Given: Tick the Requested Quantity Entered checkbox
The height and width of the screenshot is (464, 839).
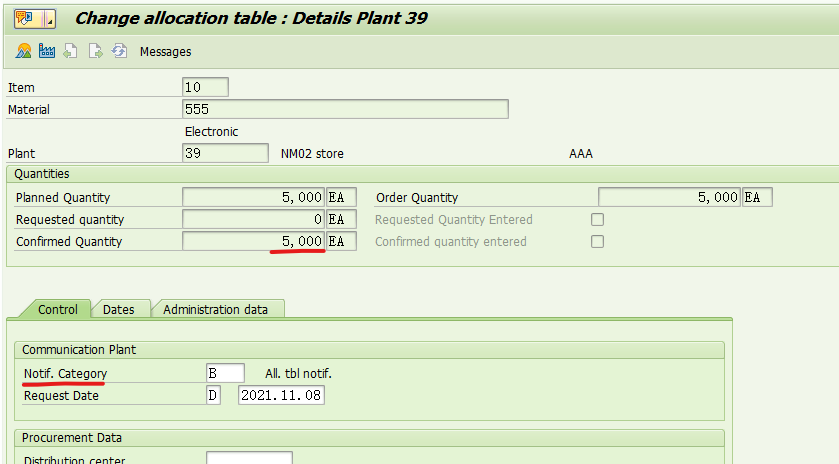Looking at the screenshot, I should click(x=597, y=219).
